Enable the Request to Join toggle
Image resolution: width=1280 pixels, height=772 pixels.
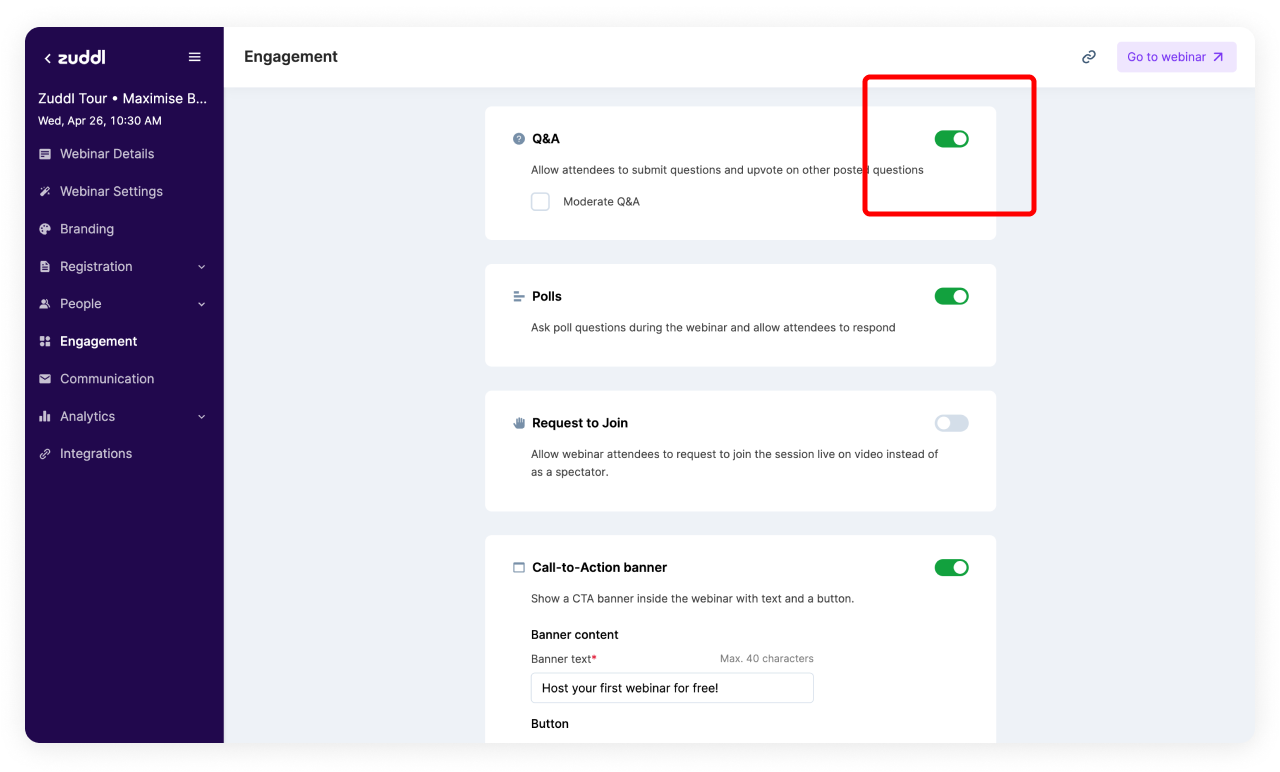pyautogui.click(x=951, y=423)
